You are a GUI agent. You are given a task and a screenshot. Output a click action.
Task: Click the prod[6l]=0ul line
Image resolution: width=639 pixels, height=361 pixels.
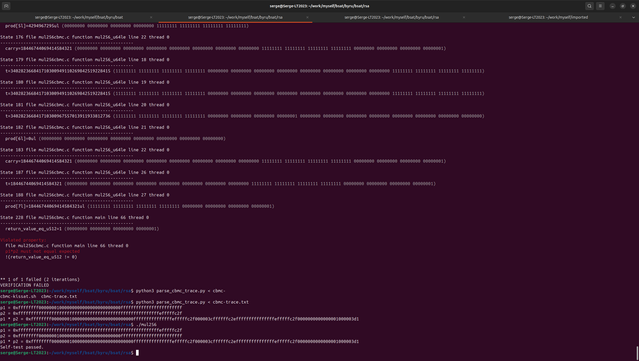coord(115,139)
